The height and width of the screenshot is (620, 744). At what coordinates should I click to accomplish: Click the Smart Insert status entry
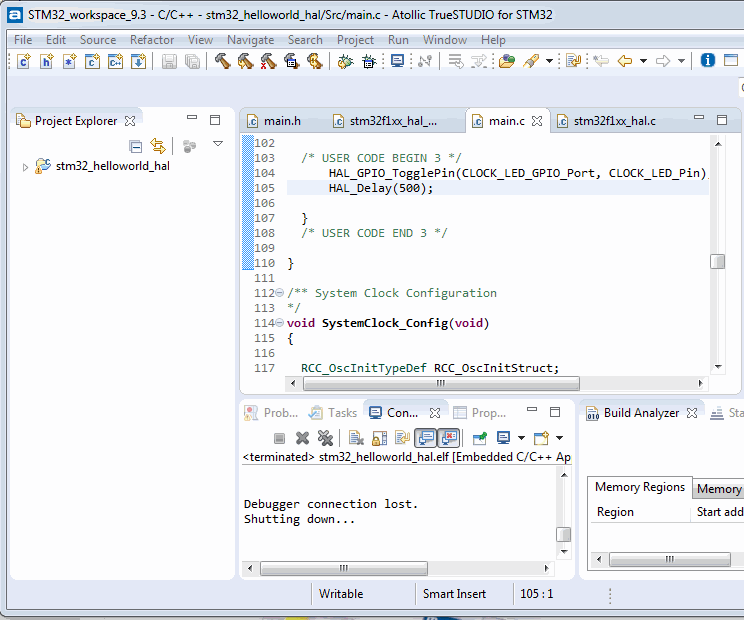454,594
